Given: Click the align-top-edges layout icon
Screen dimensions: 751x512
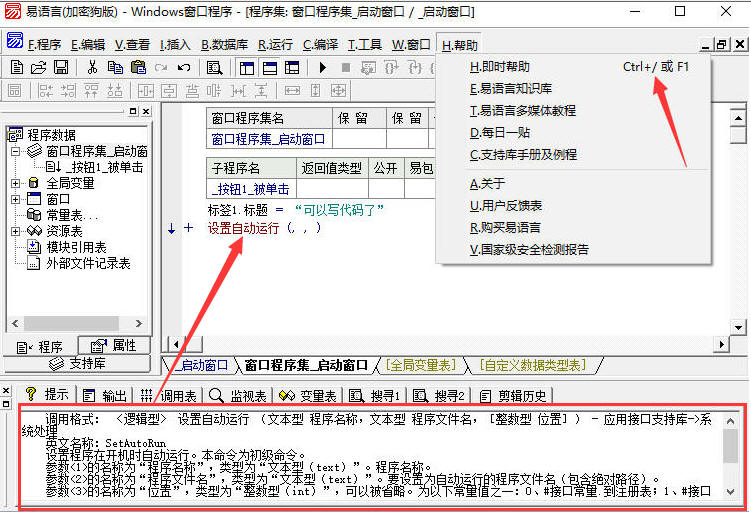Looking at the screenshot, I should (91, 91).
